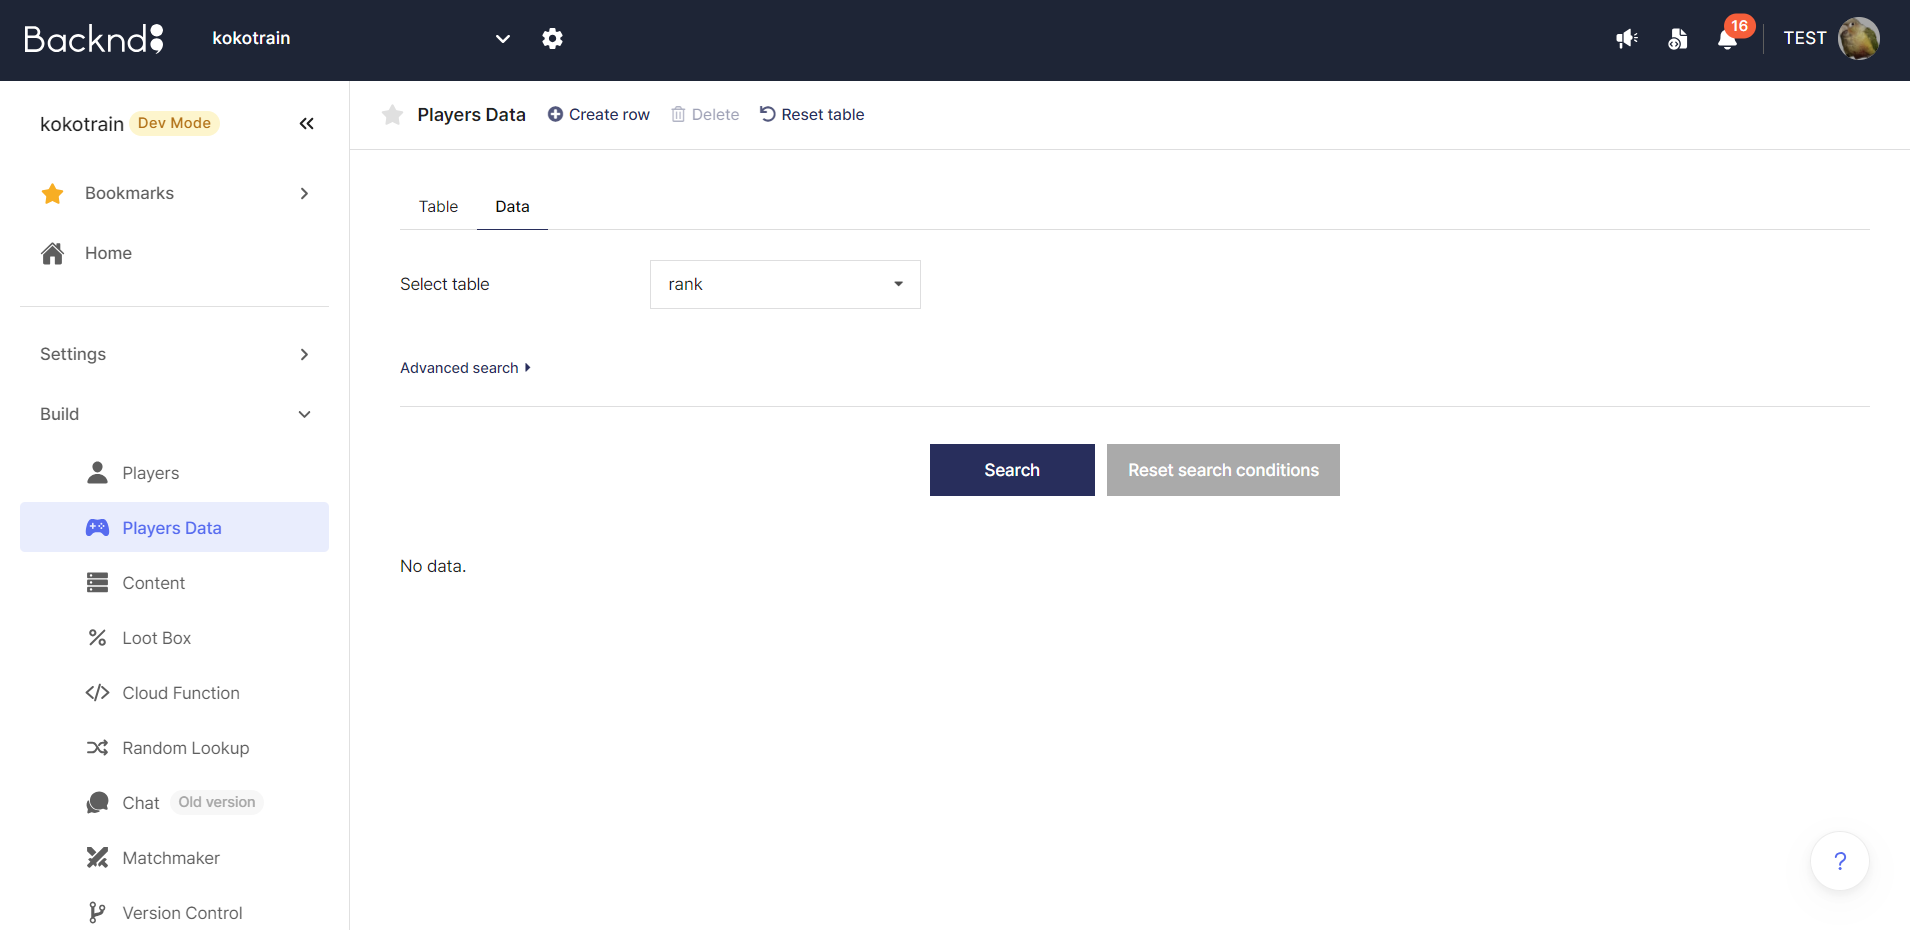1910x930 pixels.
Task: Bookmark Players Data with the star icon
Action: [x=392, y=115]
